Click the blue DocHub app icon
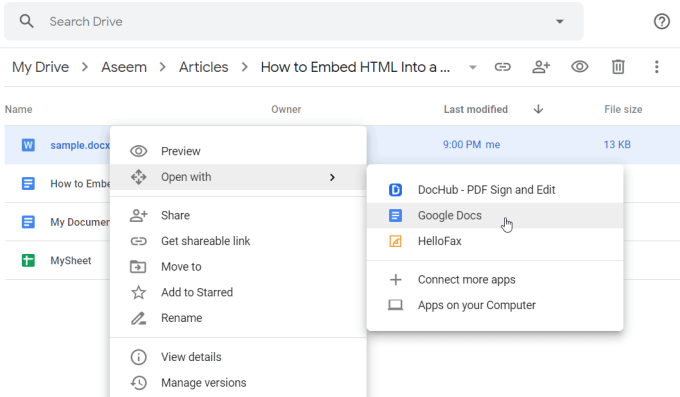 coord(395,190)
